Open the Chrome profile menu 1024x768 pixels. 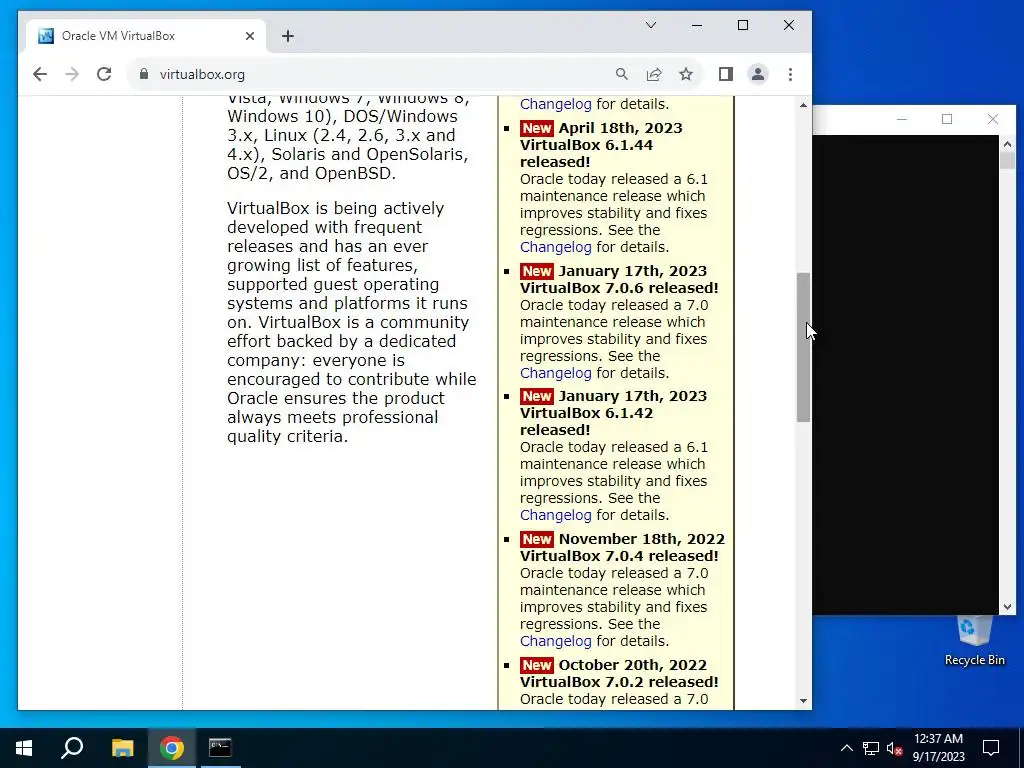(758, 74)
